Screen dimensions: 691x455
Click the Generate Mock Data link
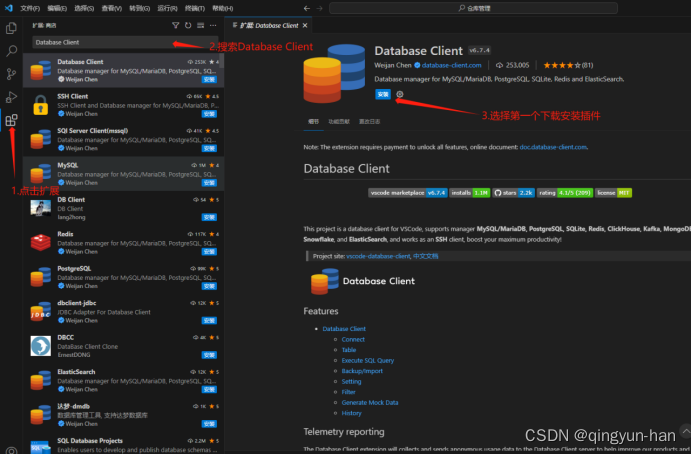point(370,403)
